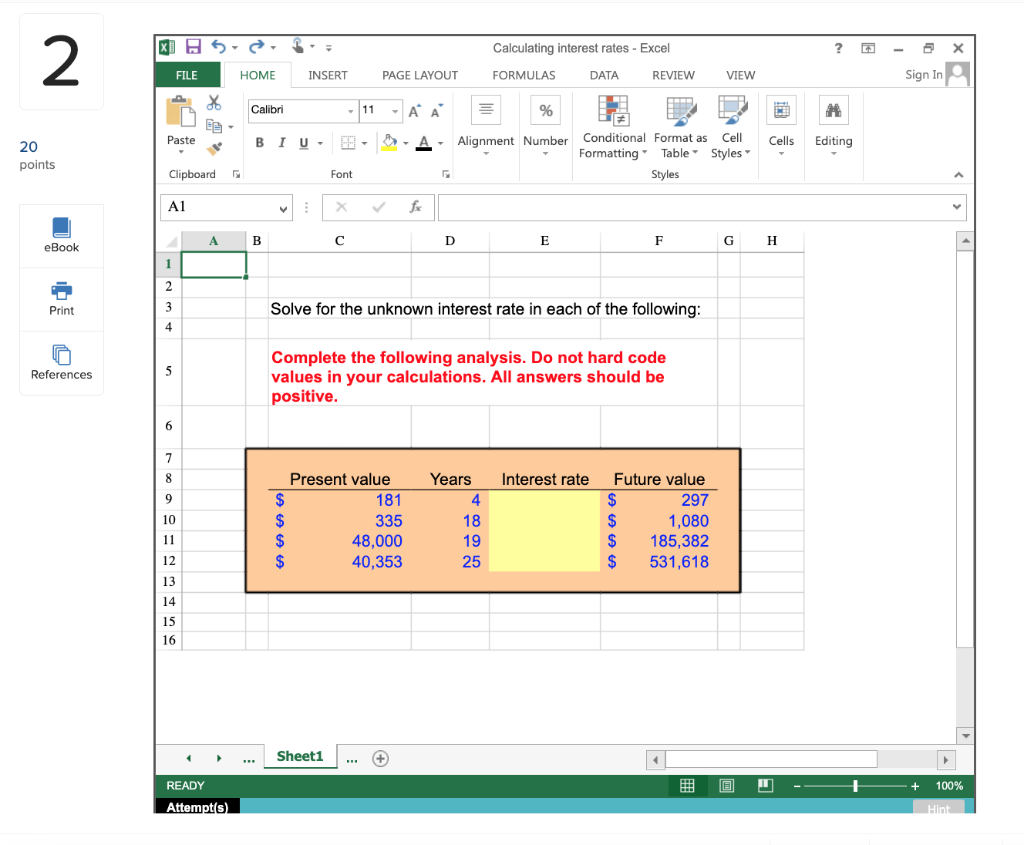This screenshot has height=845, width=1024.
Task: Switch to the REVIEW tab
Action: [673, 75]
